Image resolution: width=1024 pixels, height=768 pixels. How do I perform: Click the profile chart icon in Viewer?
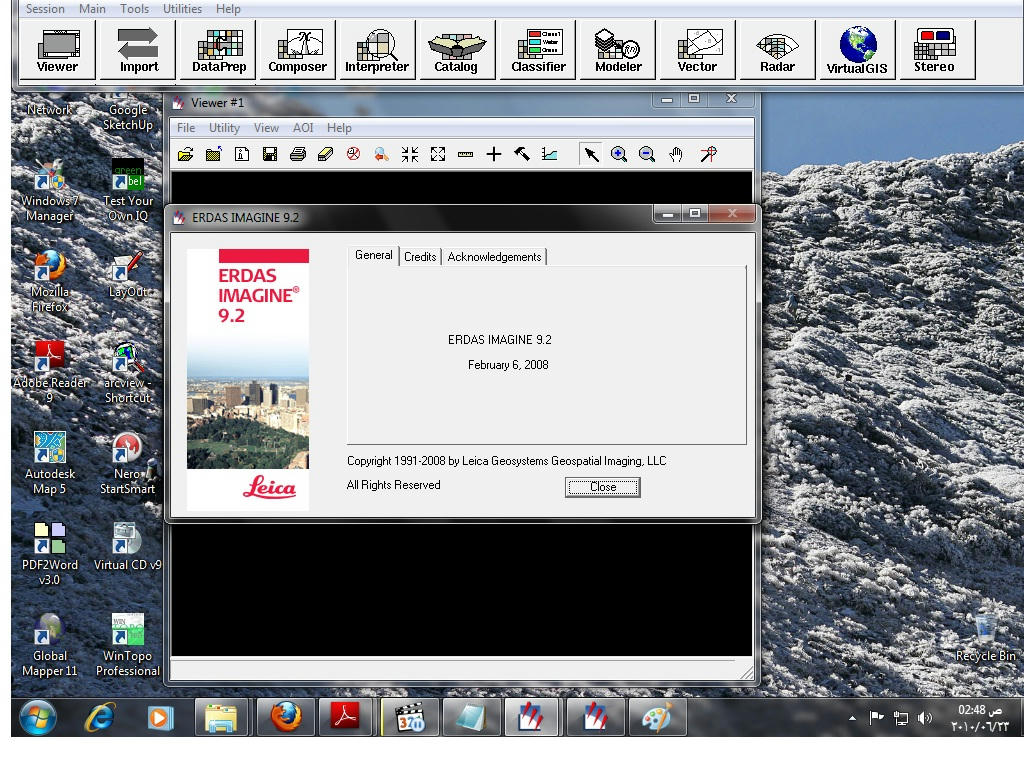pos(550,154)
